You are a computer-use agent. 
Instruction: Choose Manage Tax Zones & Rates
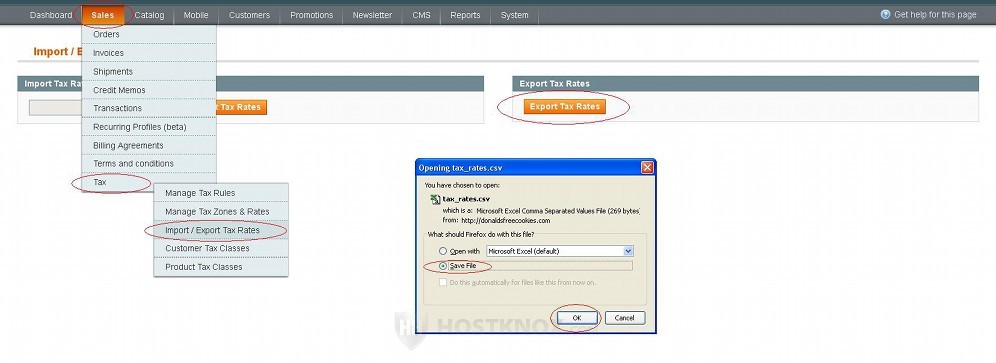point(221,211)
